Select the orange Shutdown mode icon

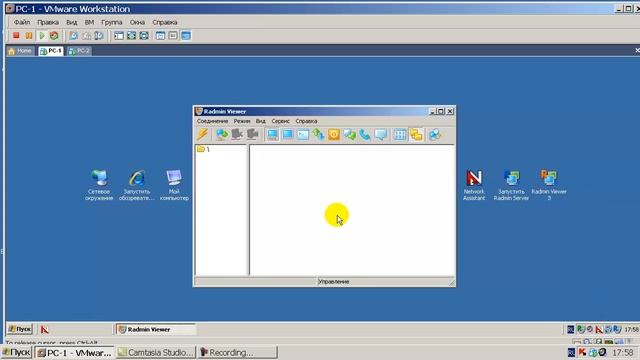click(334, 134)
